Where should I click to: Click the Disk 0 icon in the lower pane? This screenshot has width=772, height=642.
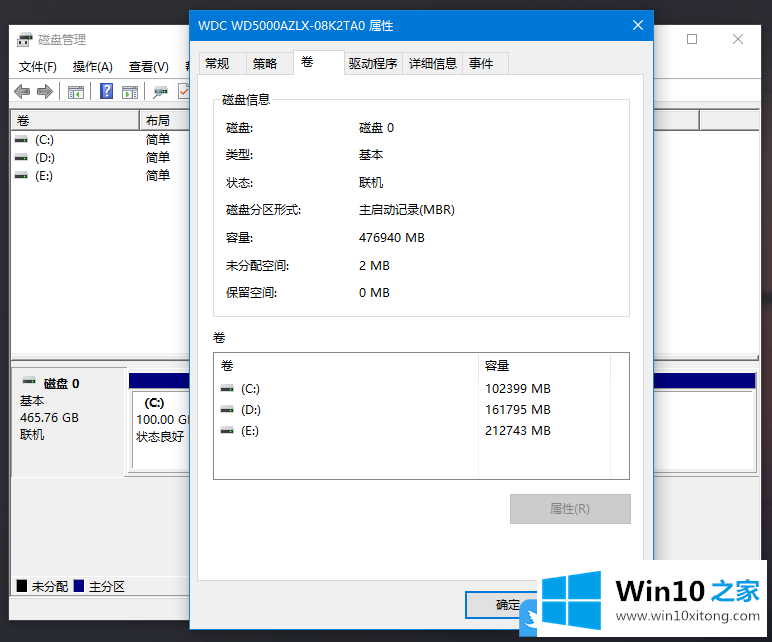tap(29, 381)
